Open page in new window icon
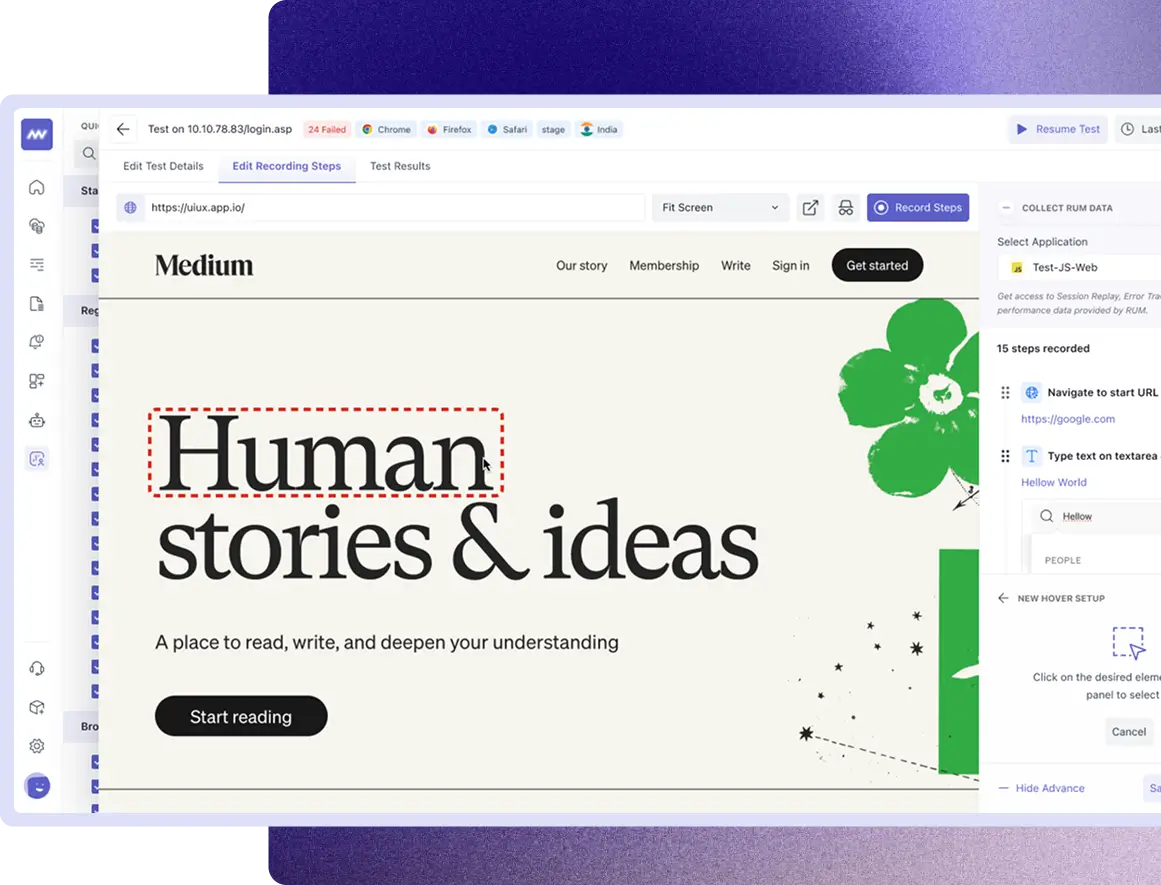This screenshot has width=1161, height=885. pyautogui.click(x=810, y=208)
